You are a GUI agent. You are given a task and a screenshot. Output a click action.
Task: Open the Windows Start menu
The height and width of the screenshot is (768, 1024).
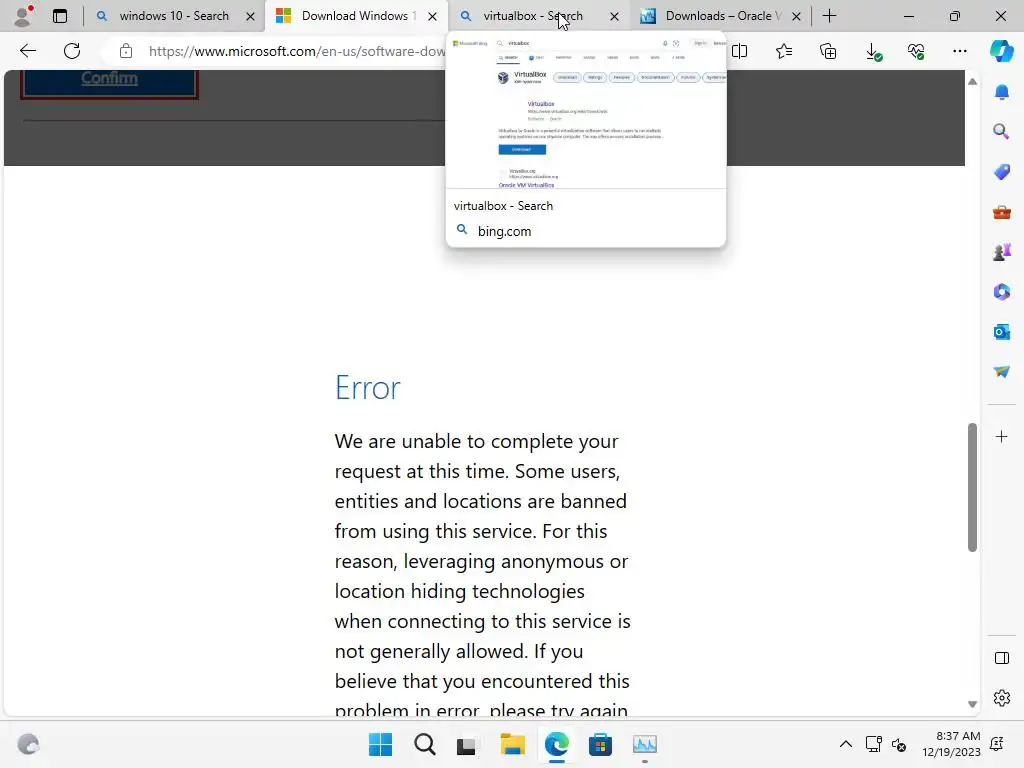pyautogui.click(x=381, y=744)
